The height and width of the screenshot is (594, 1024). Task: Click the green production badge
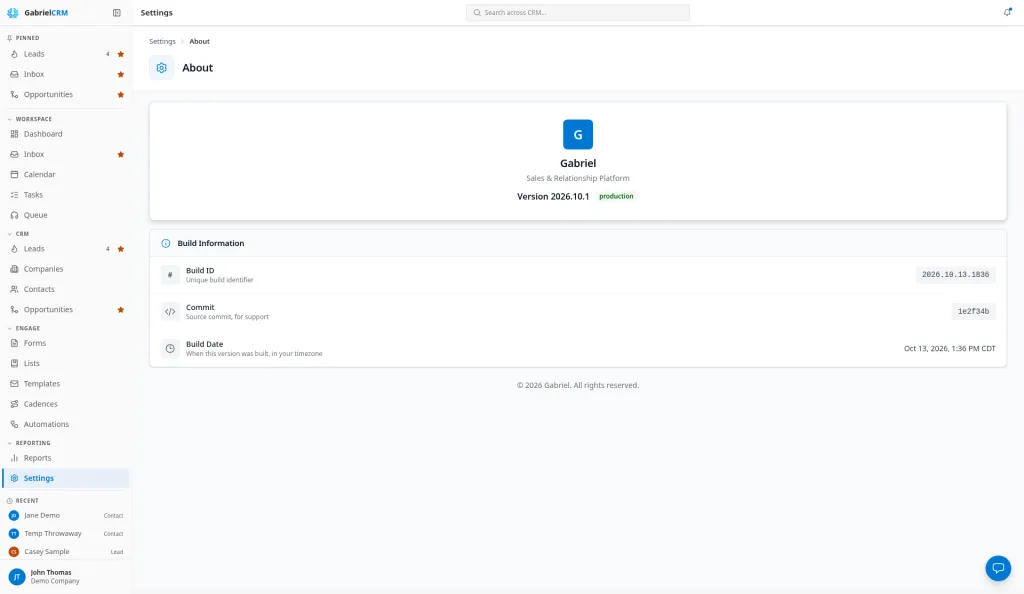[616, 196]
